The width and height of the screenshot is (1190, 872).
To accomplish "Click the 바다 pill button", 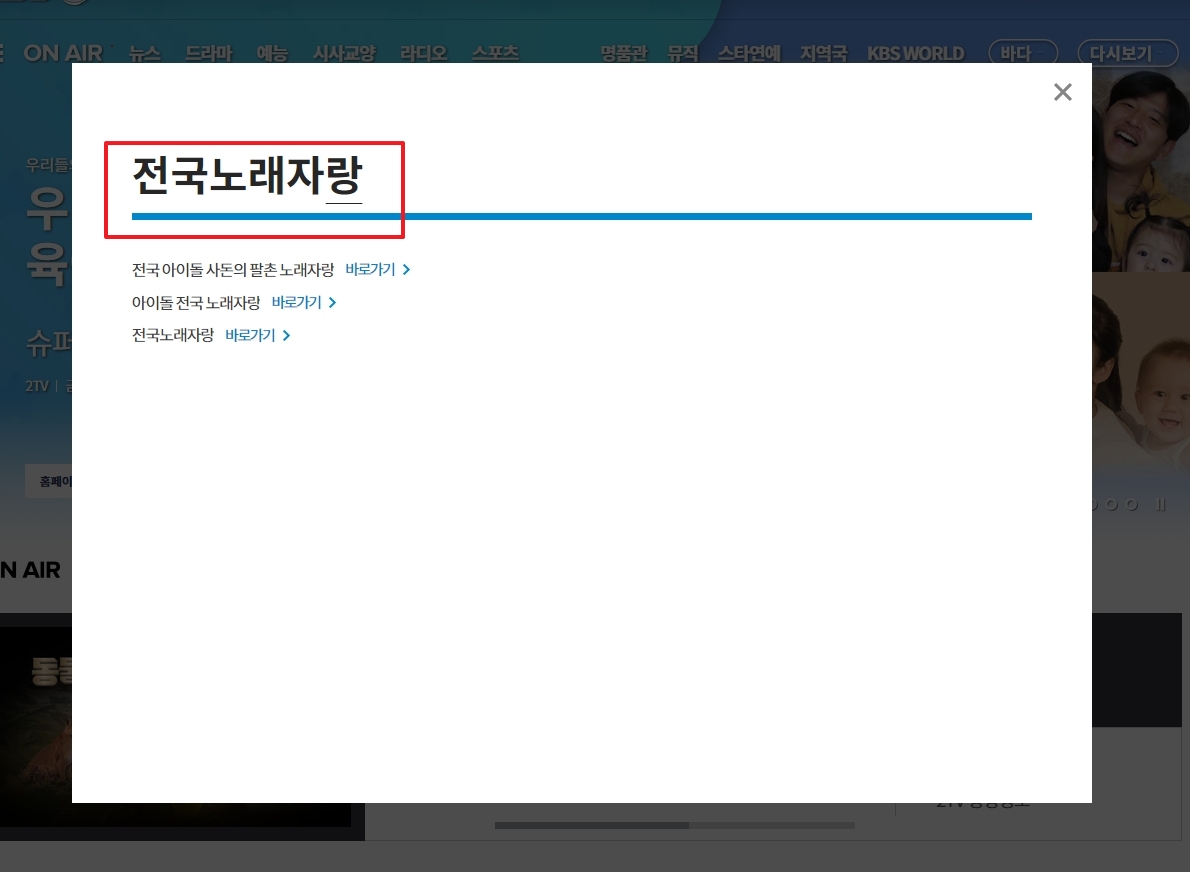I will [1023, 53].
